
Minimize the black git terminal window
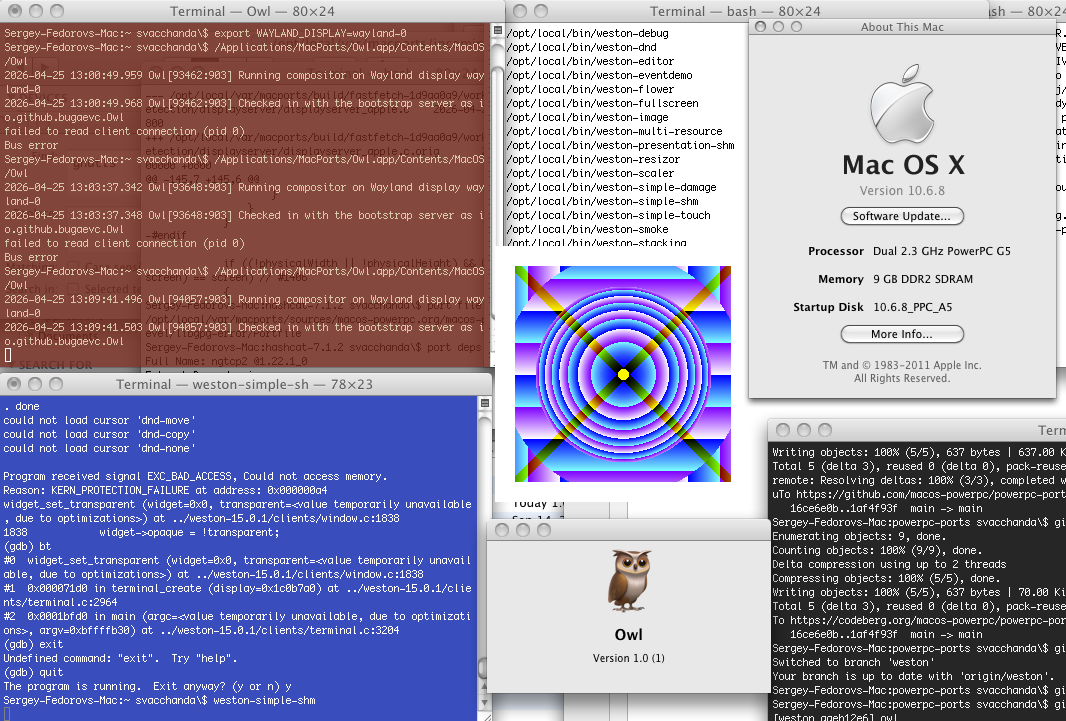coord(804,430)
